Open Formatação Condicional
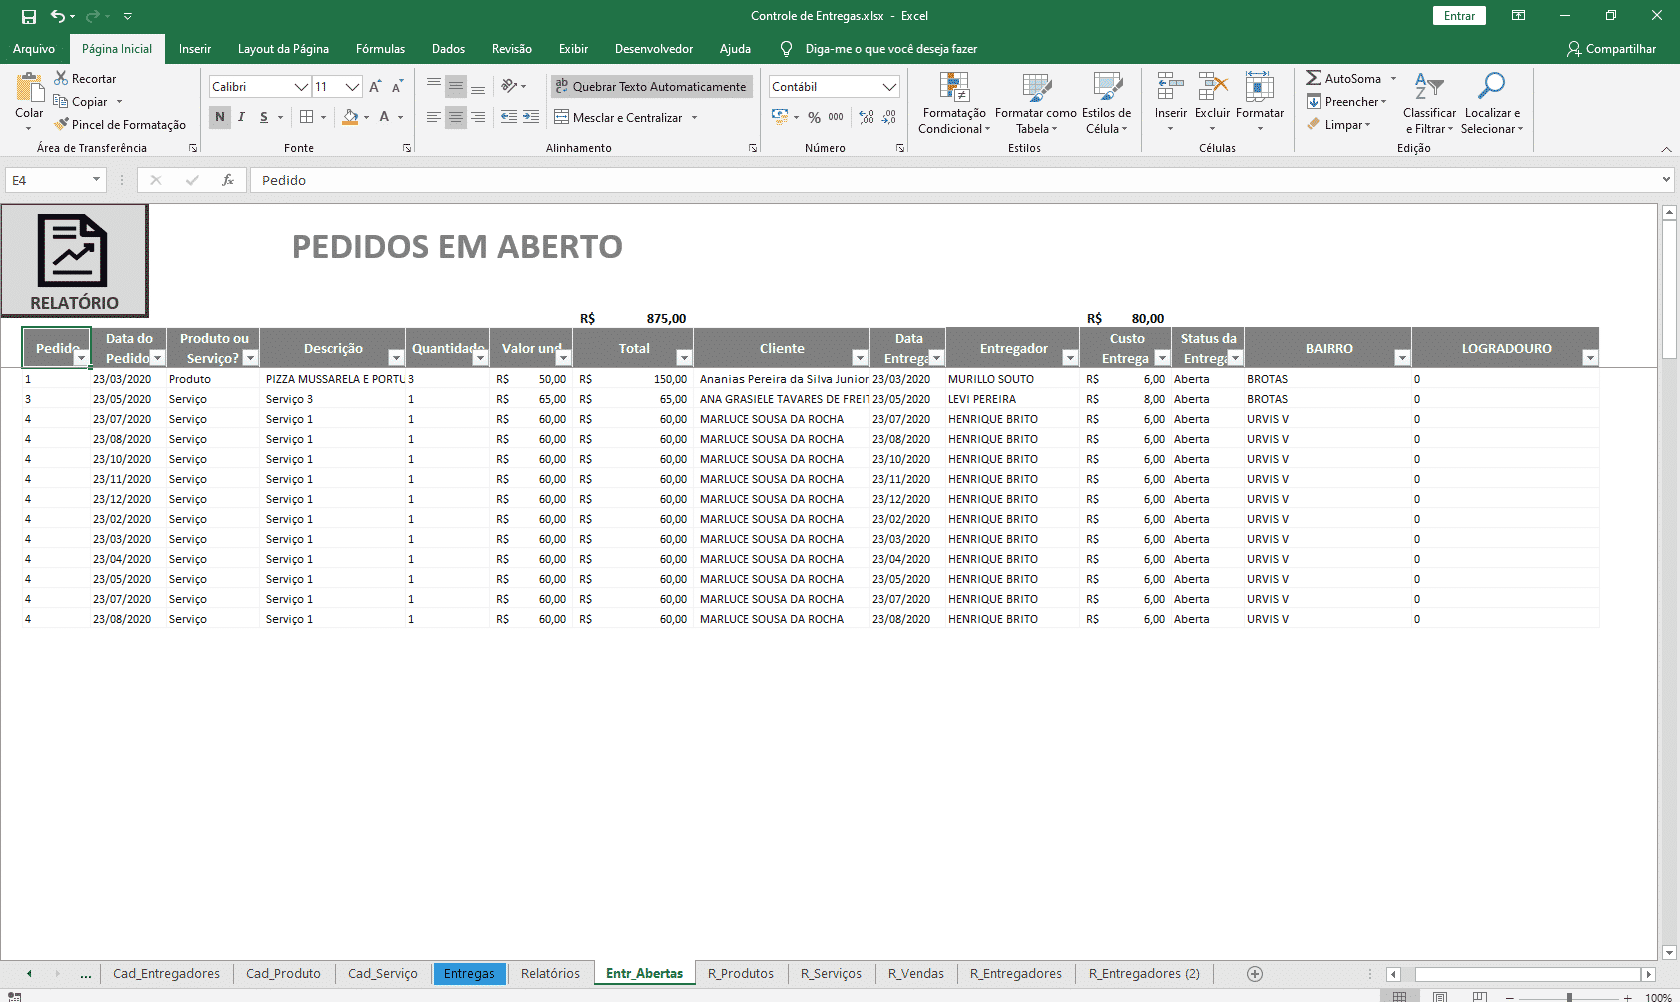The image size is (1680, 1002). coord(954,103)
